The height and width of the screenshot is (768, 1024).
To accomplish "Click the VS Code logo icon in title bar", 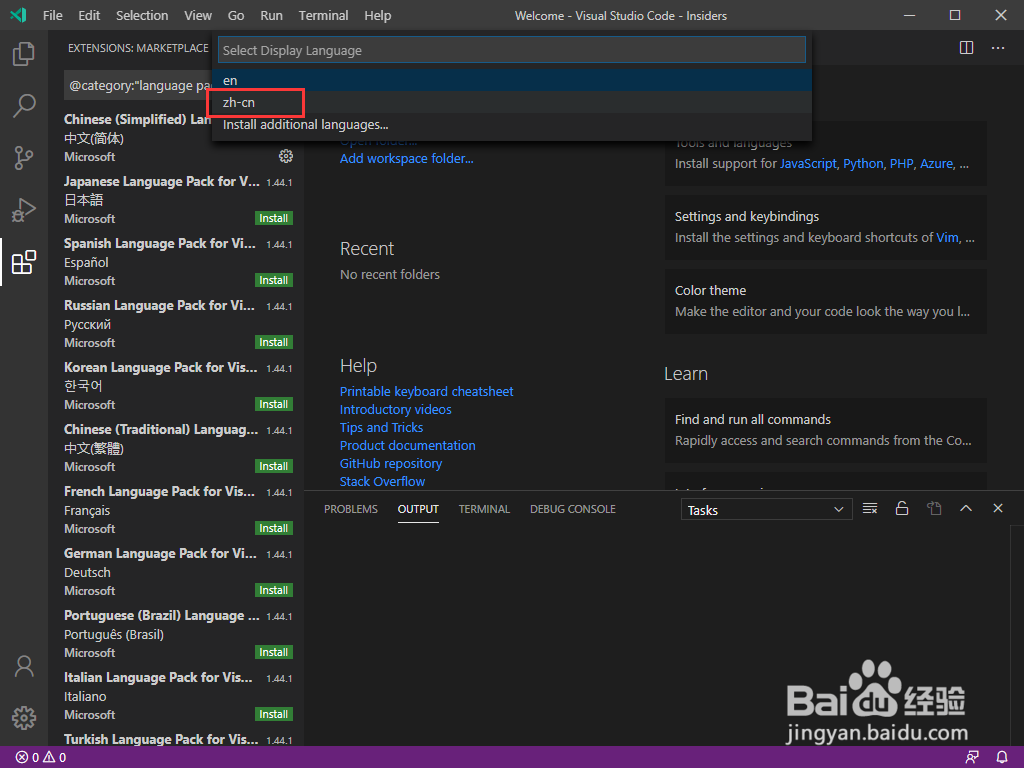I will pos(18,15).
